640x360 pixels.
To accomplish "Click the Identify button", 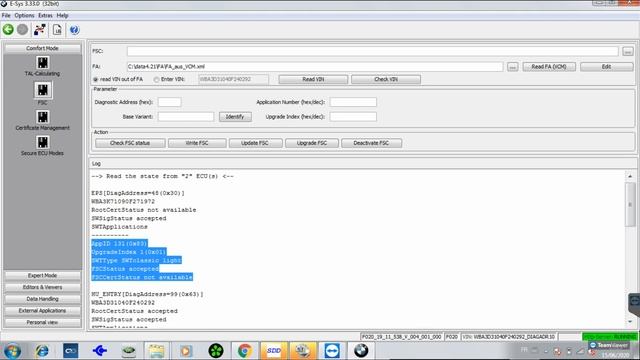I will pos(235,117).
